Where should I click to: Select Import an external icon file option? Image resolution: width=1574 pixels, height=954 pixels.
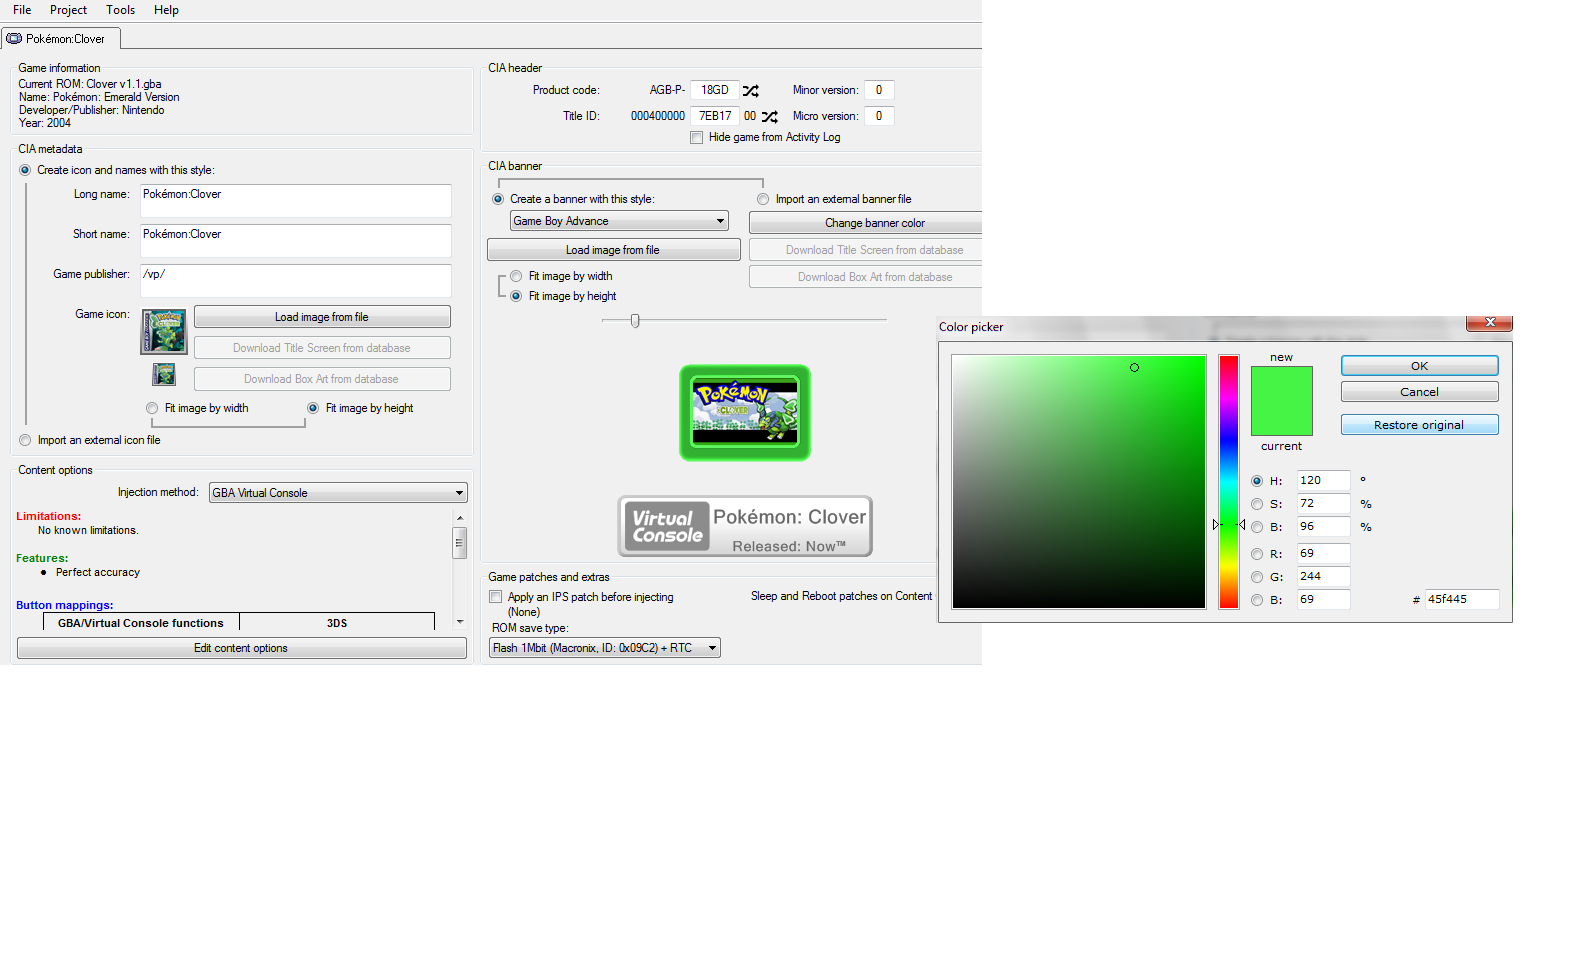[x=25, y=441]
